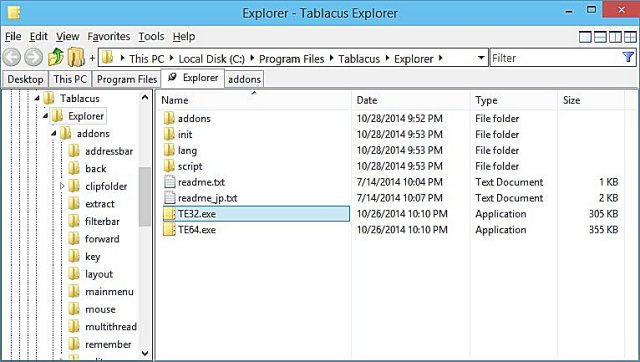Image resolution: width=640 pixels, height=362 pixels.
Task: Select the four pane grid layout icon
Action: (x=630, y=37)
